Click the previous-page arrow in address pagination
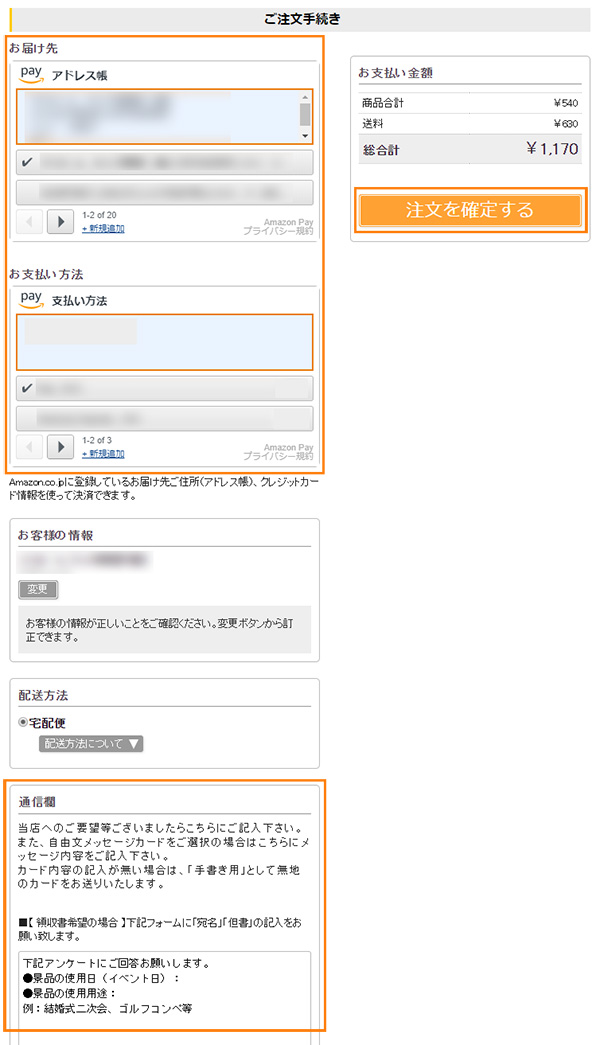Screen dimensions: 600x1045 pyautogui.click(x=29, y=221)
